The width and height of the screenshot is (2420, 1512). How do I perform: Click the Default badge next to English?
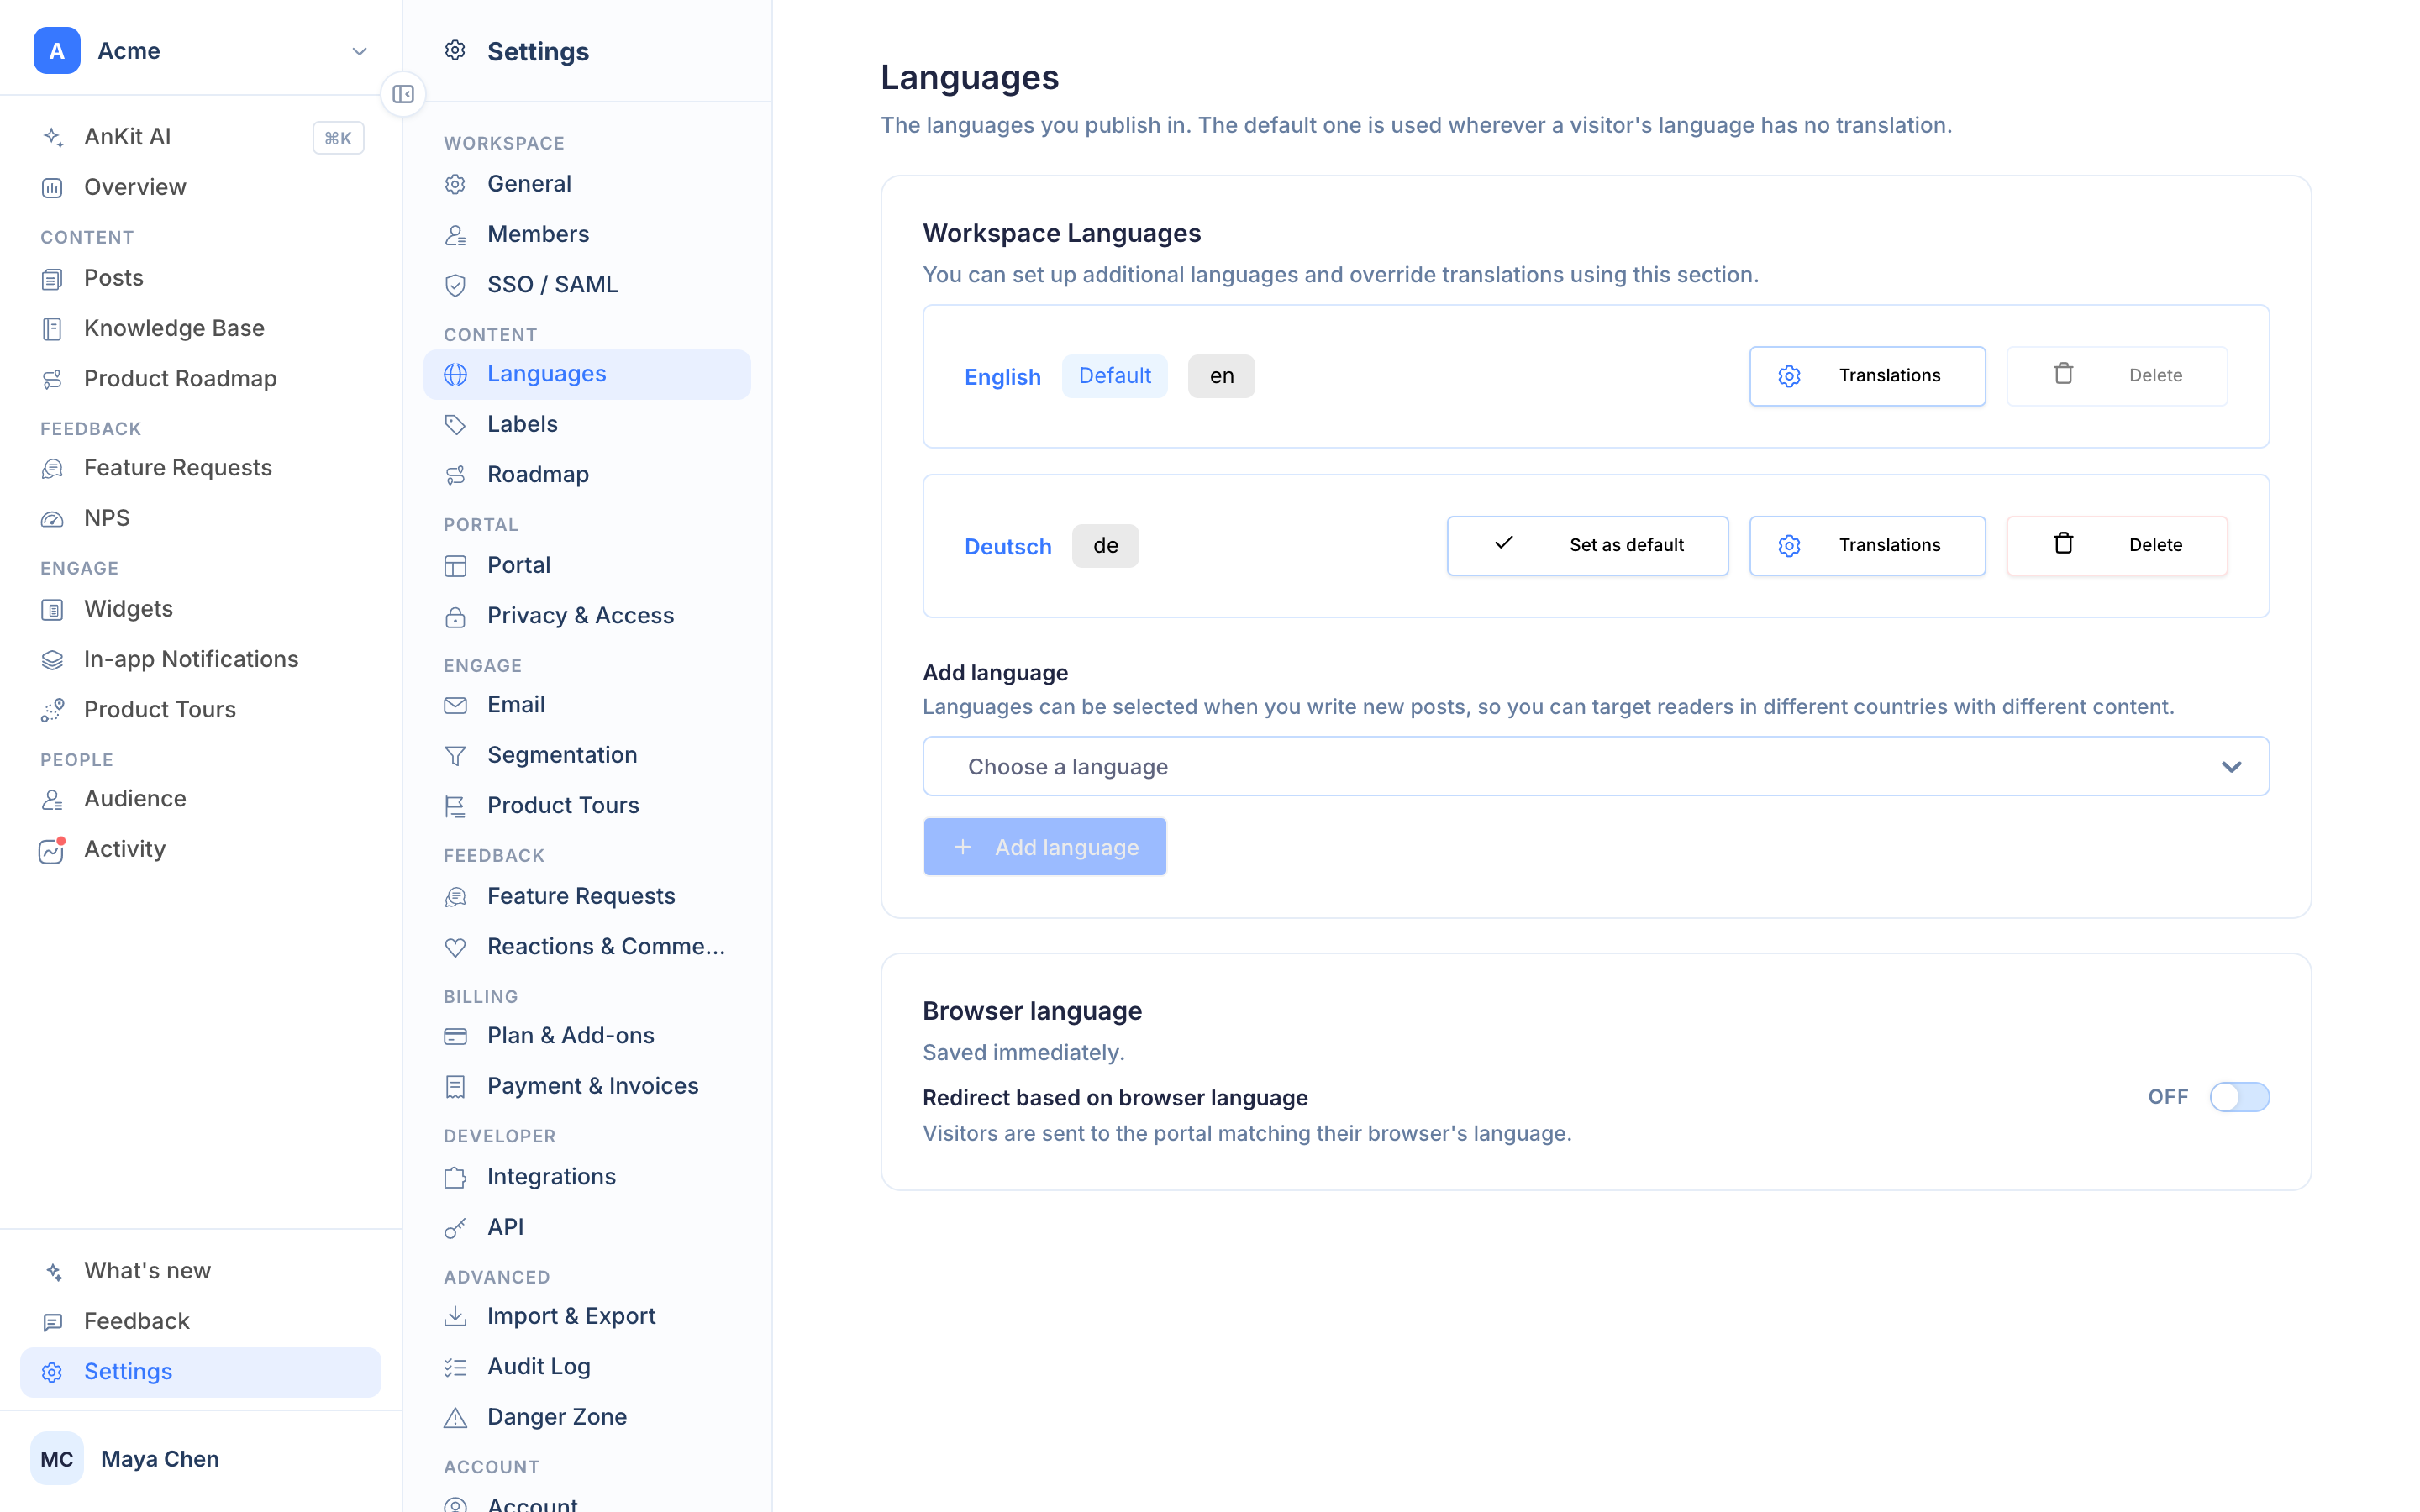[1114, 376]
